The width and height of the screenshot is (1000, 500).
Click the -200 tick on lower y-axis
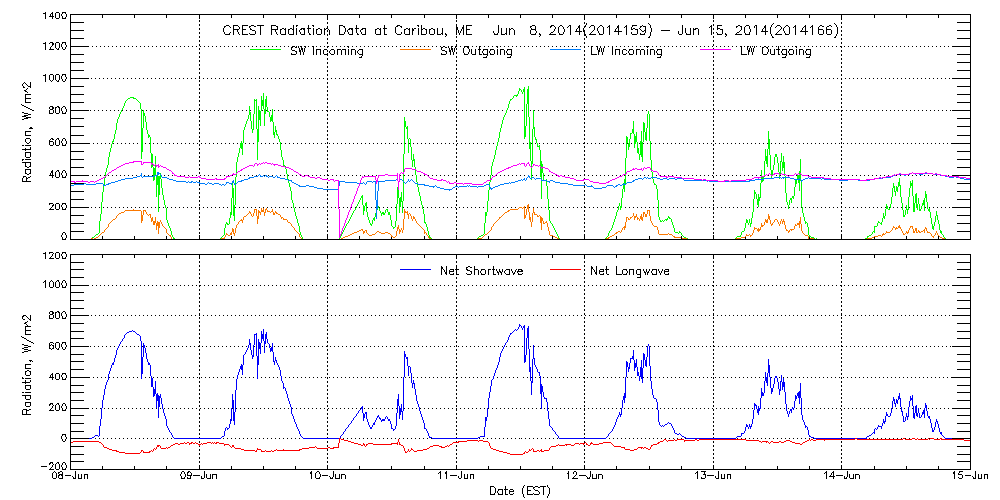click(x=52, y=467)
